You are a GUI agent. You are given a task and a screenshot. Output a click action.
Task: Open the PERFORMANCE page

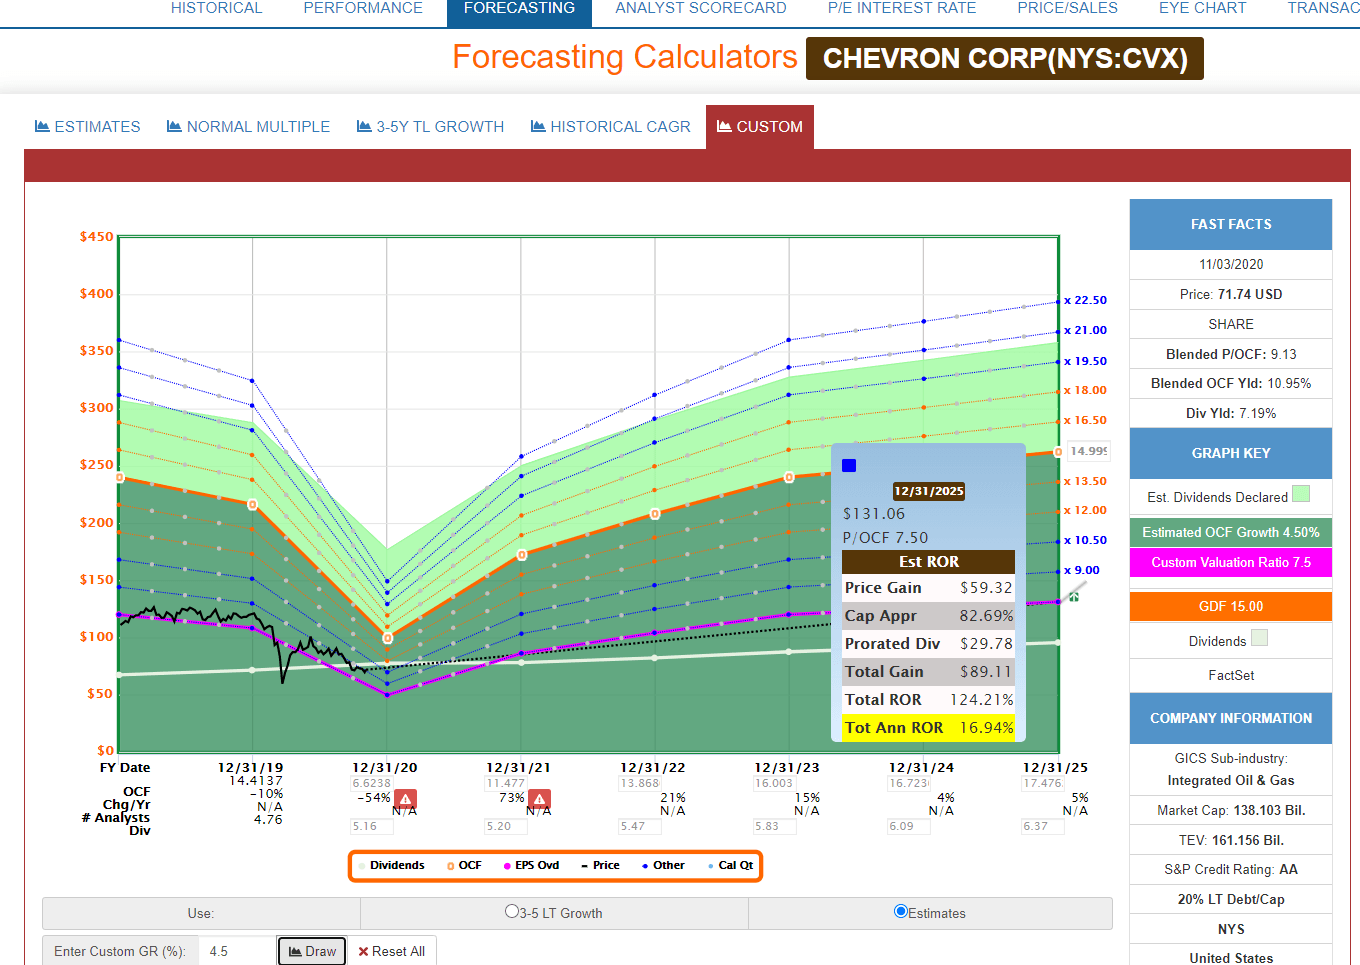(x=363, y=8)
